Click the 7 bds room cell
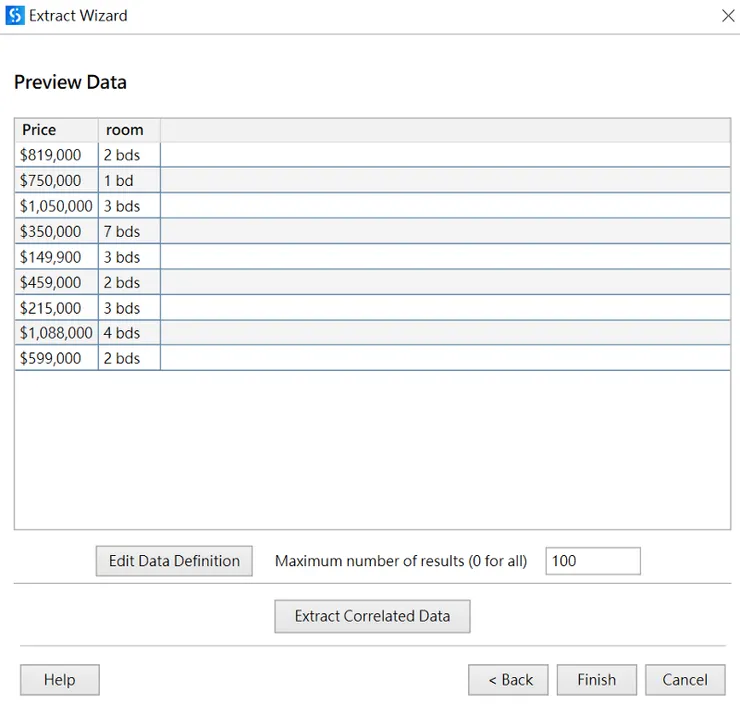This screenshot has width=740, height=705. 129,231
